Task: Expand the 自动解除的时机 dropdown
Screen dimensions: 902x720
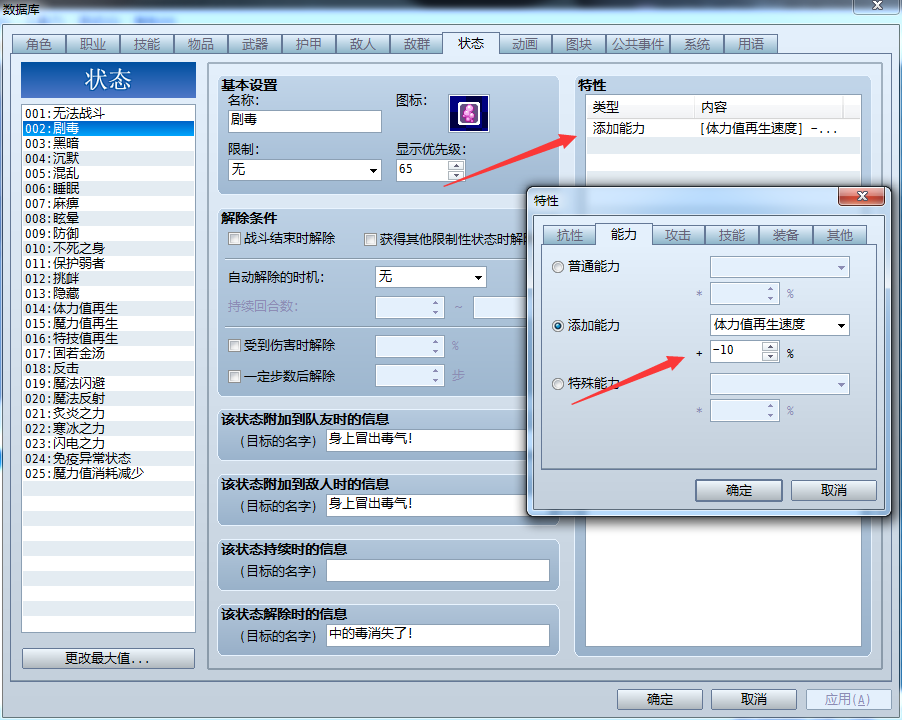Action: [x=430, y=277]
